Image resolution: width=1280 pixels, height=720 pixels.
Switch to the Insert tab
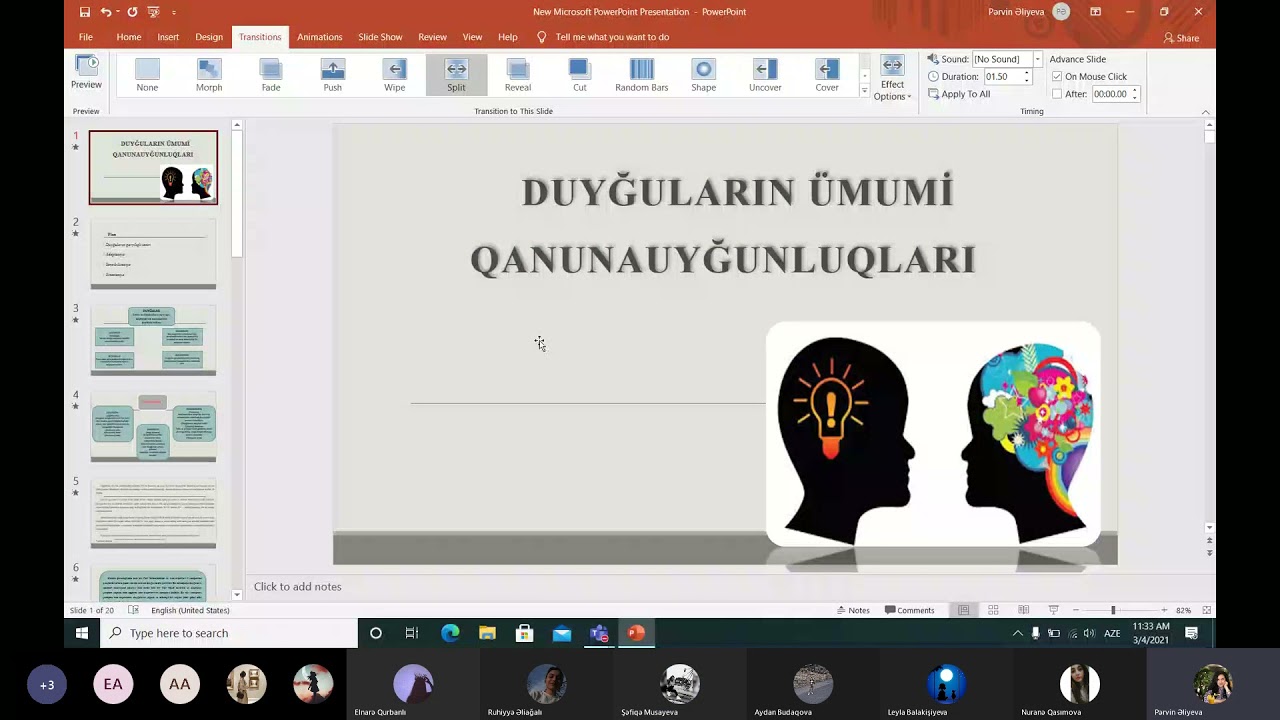tap(168, 37)
